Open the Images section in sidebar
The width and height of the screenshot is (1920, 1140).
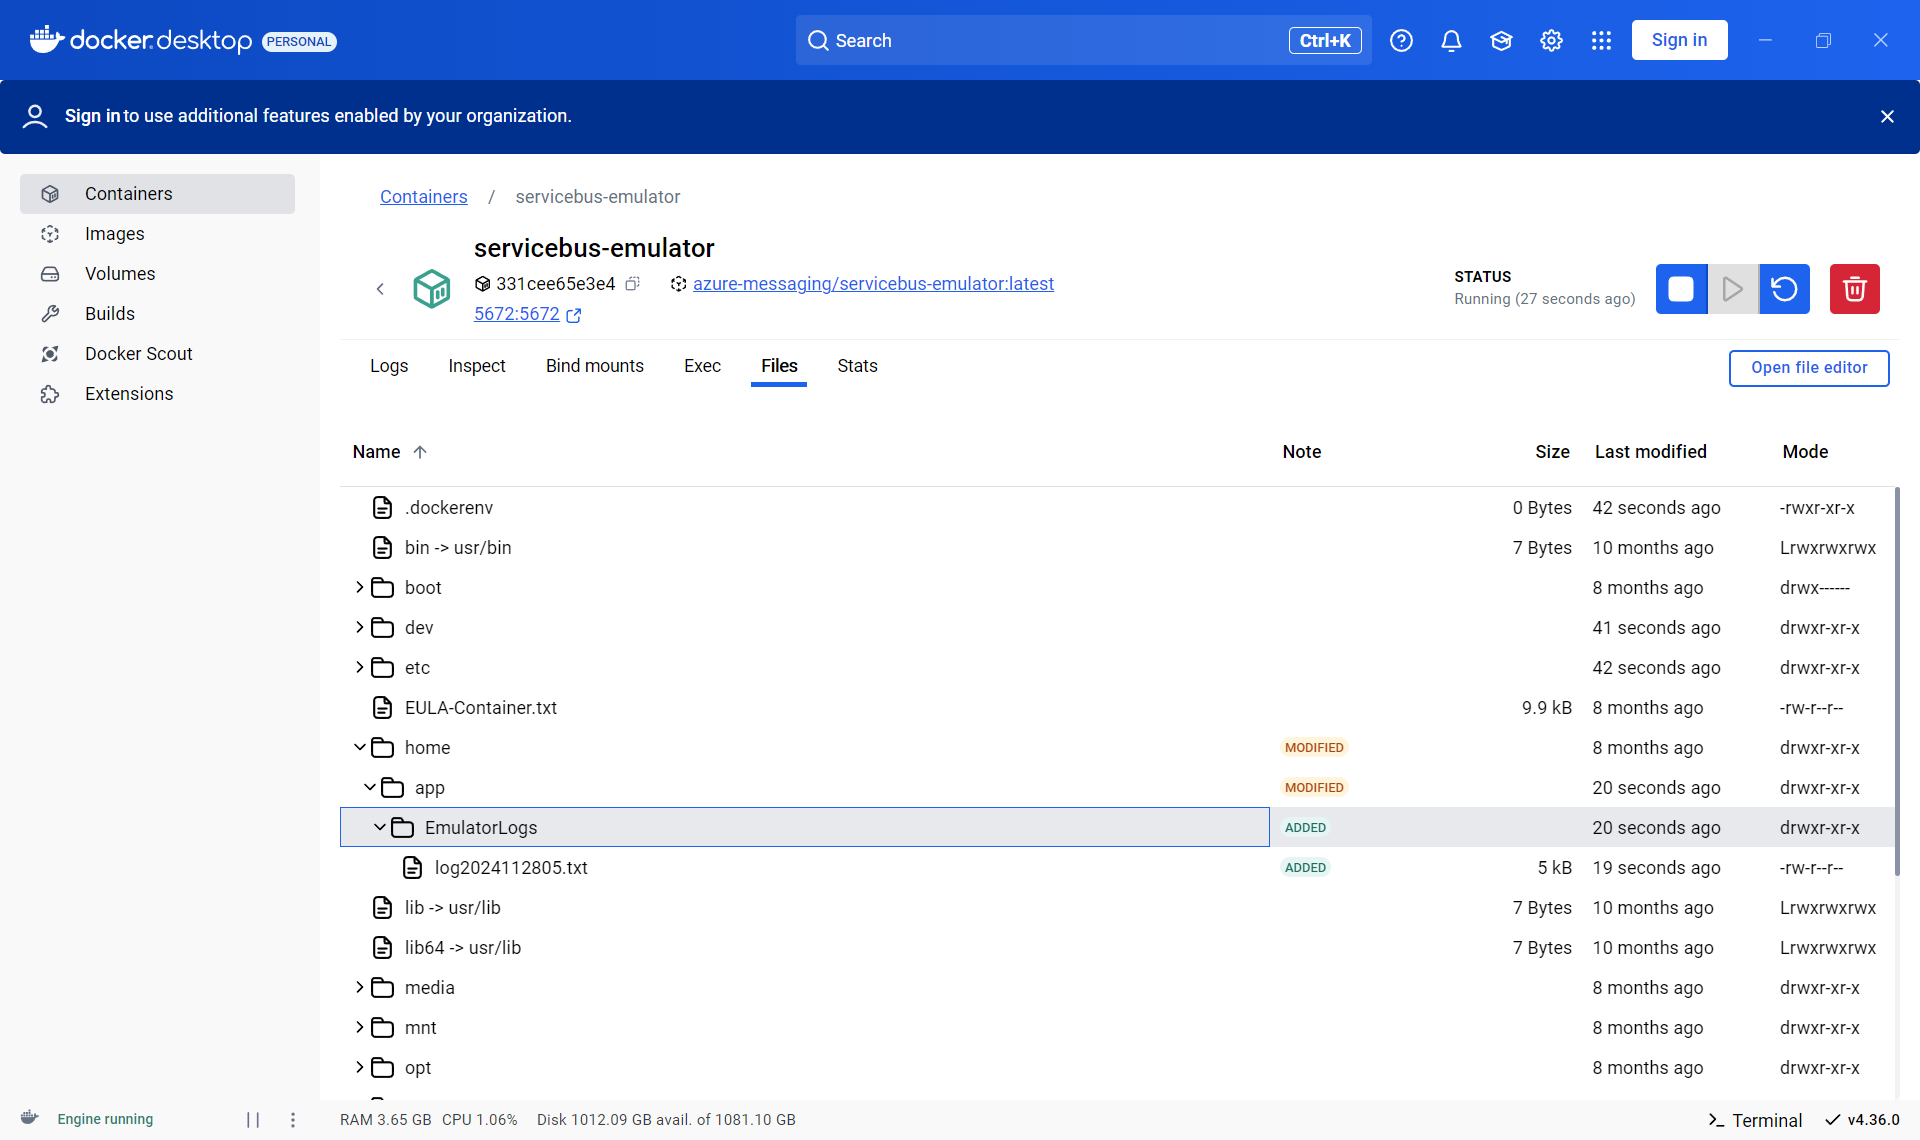(x=114, y=234)
